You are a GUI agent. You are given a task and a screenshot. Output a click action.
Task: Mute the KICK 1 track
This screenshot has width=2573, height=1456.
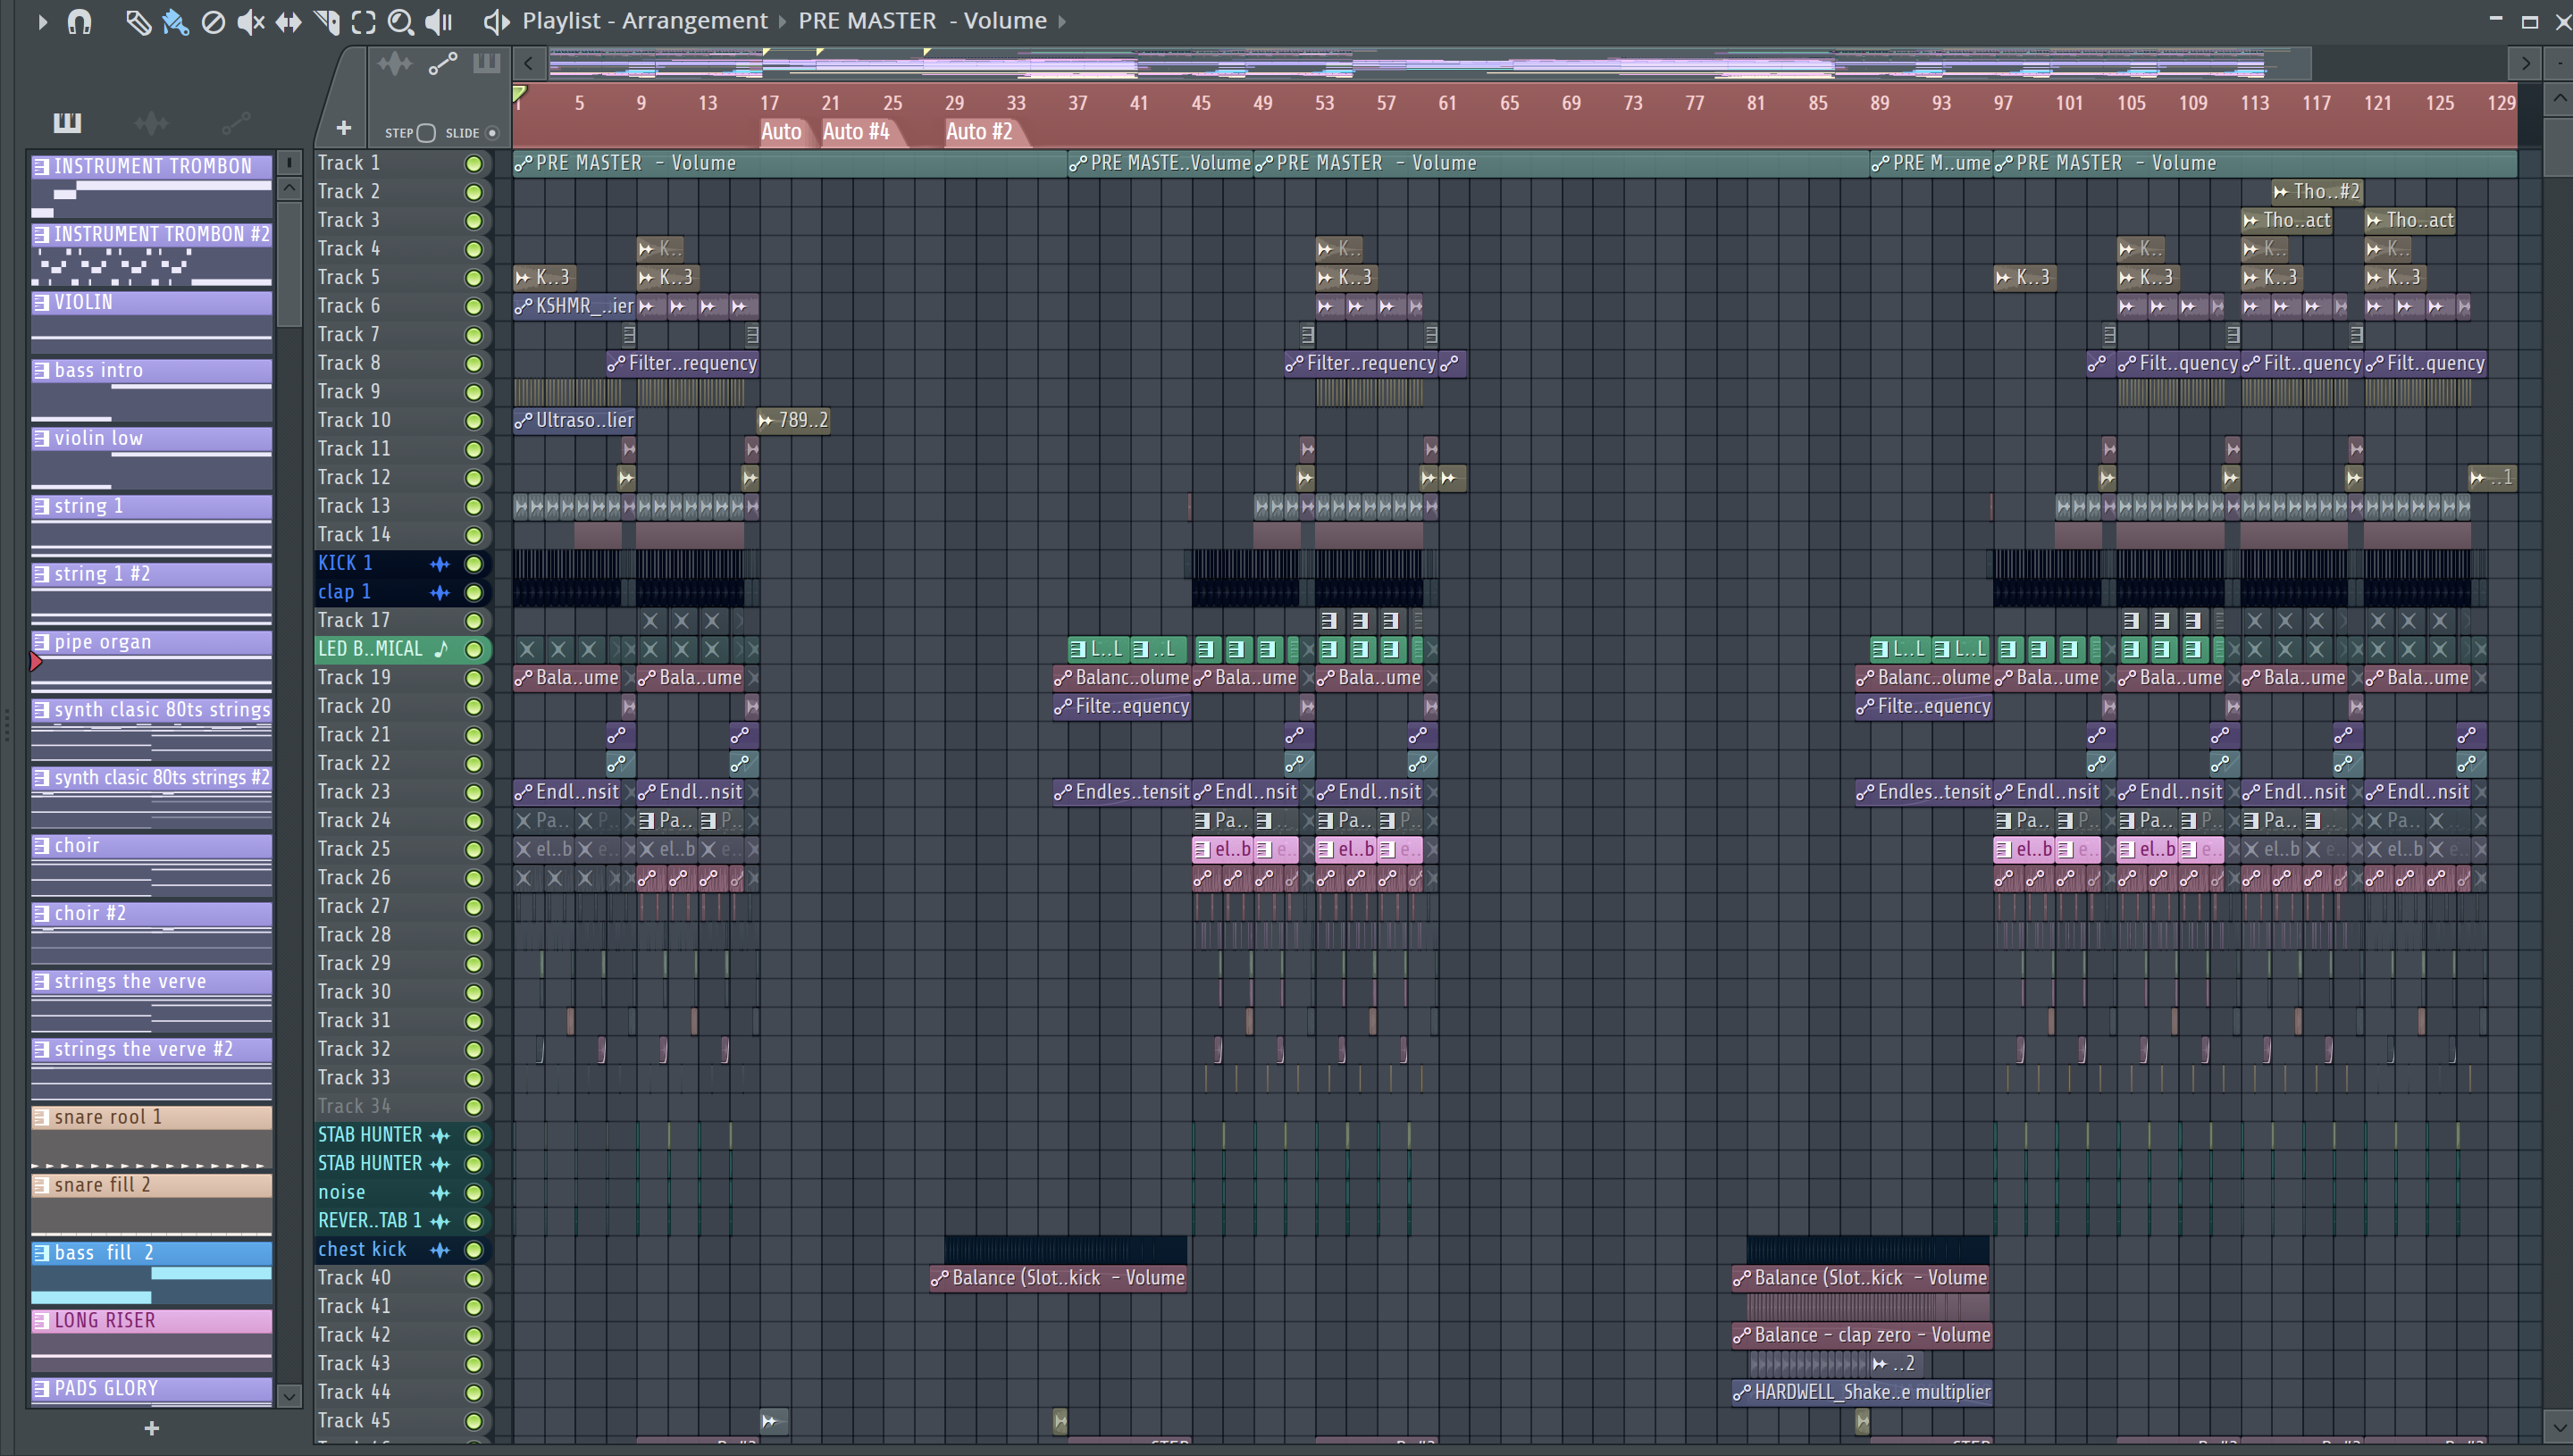[474, 564]
